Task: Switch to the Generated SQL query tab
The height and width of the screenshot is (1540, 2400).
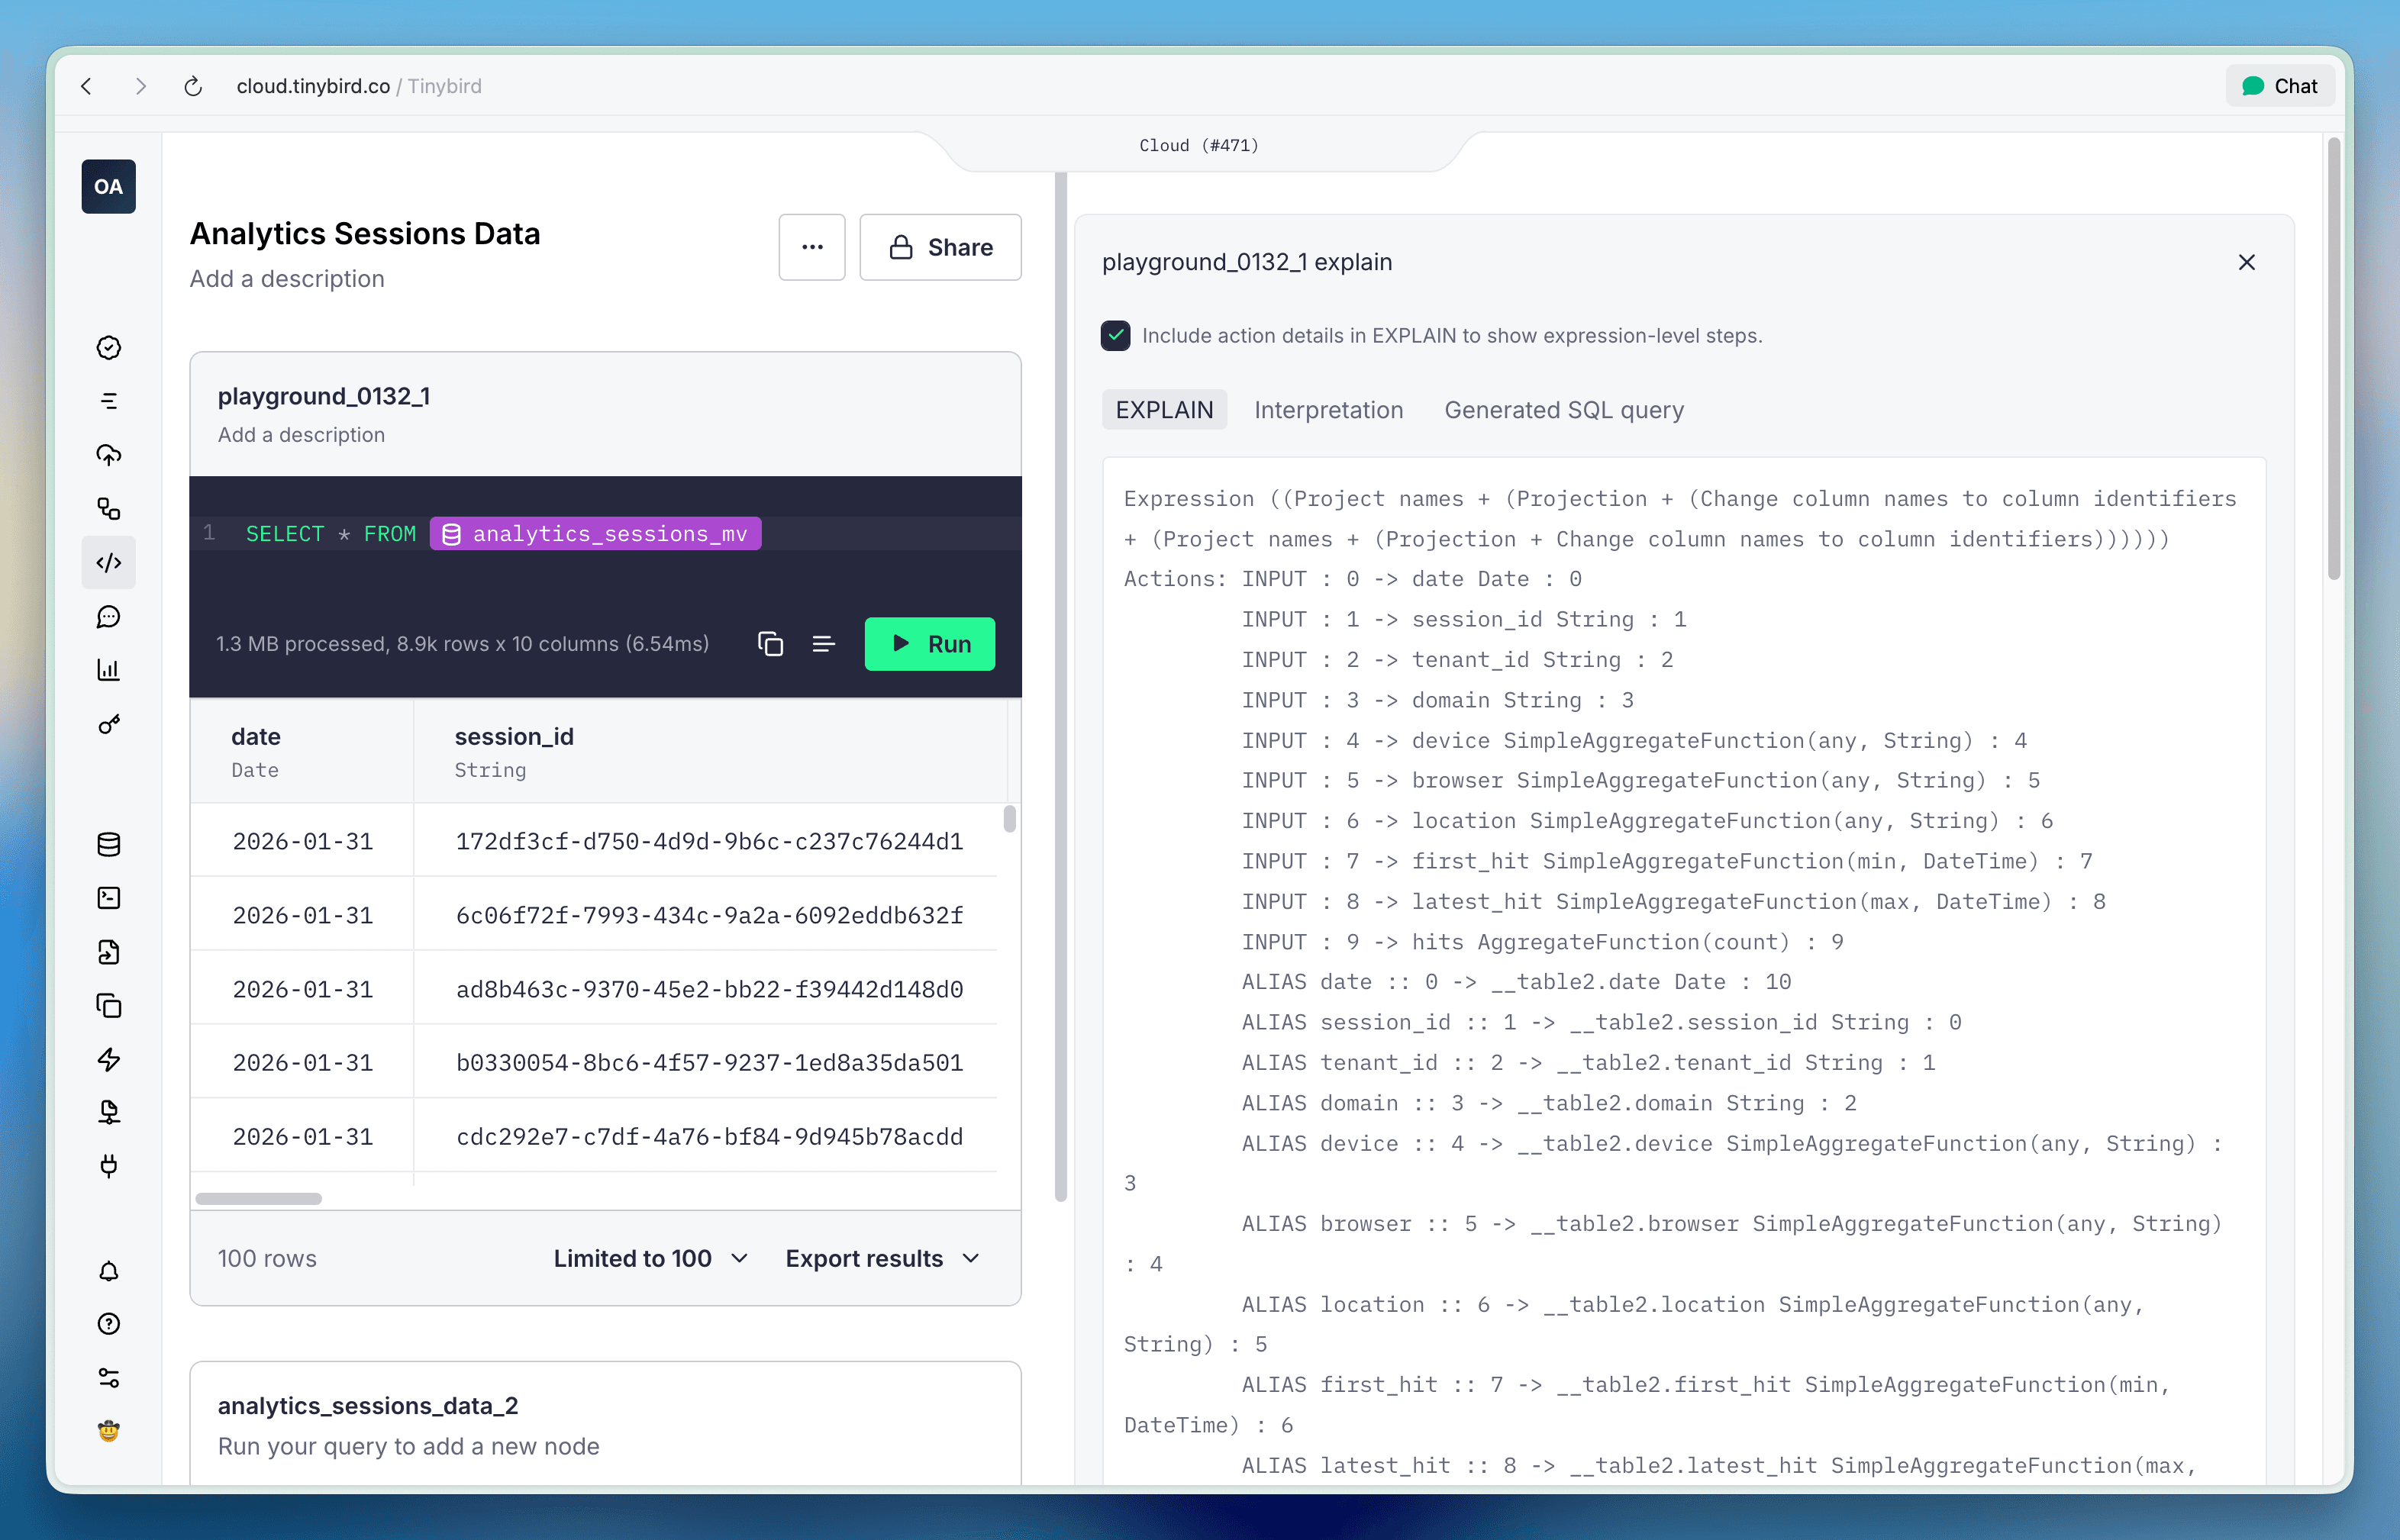Action: tap(1563, 409)
